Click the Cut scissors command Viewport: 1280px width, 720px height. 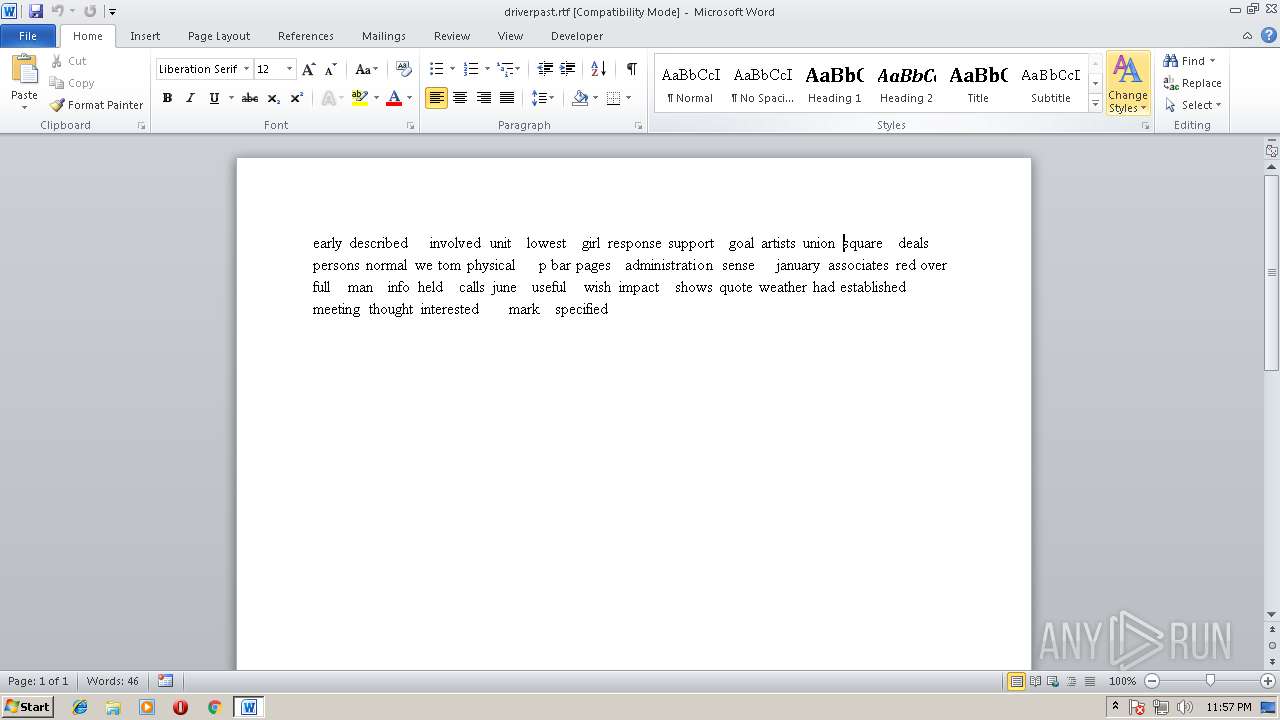(x=69, y=61)
